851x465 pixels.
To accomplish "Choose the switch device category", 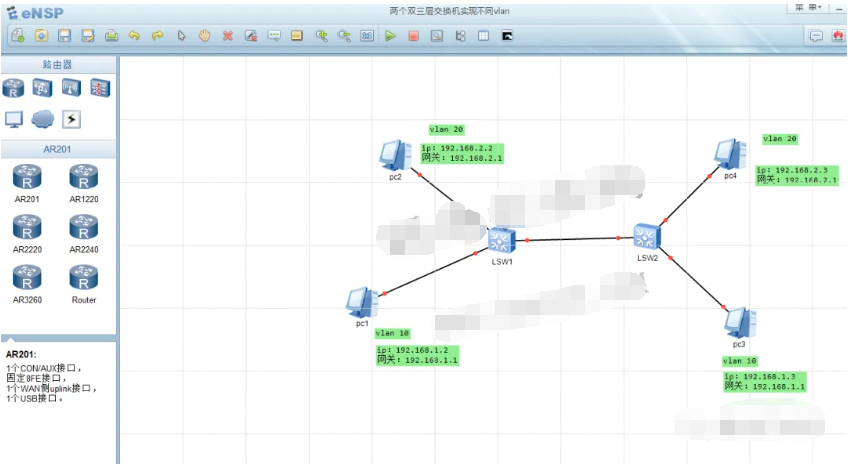I will (42, 88).
